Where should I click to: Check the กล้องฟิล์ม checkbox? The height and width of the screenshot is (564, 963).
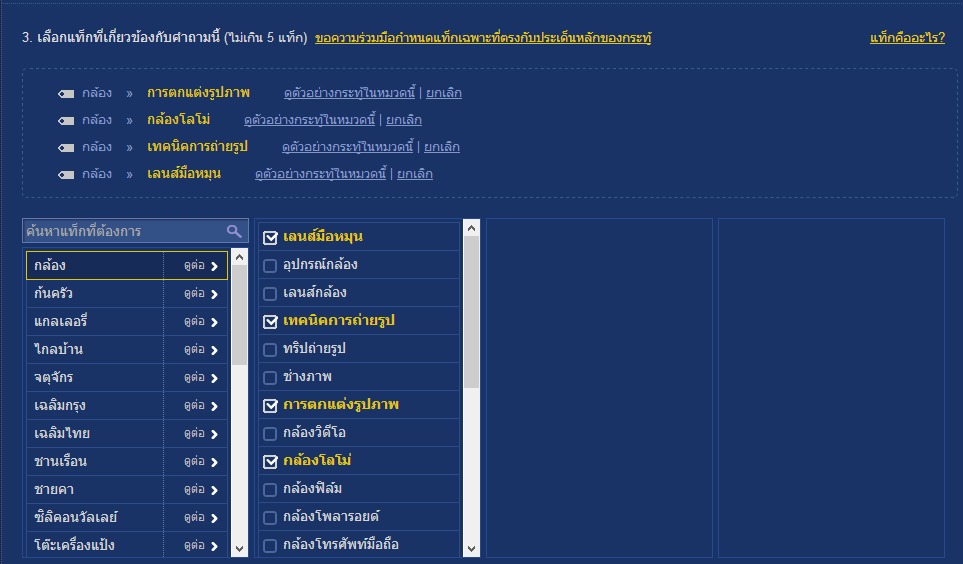270,490
